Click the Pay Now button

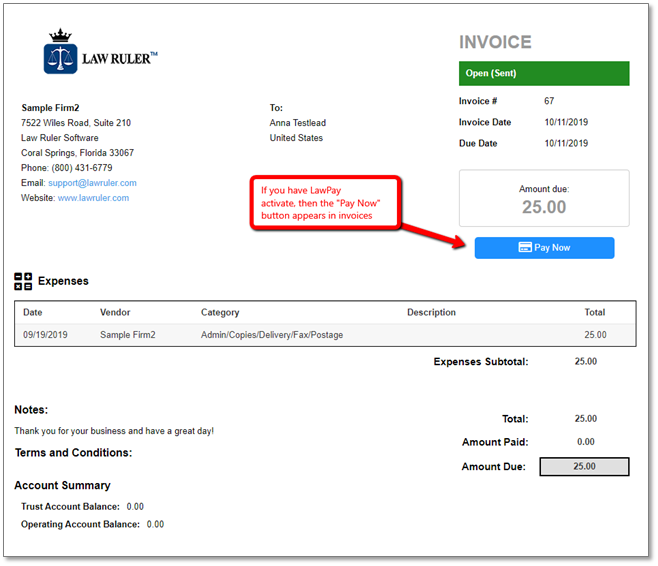(x=544, y=248)
